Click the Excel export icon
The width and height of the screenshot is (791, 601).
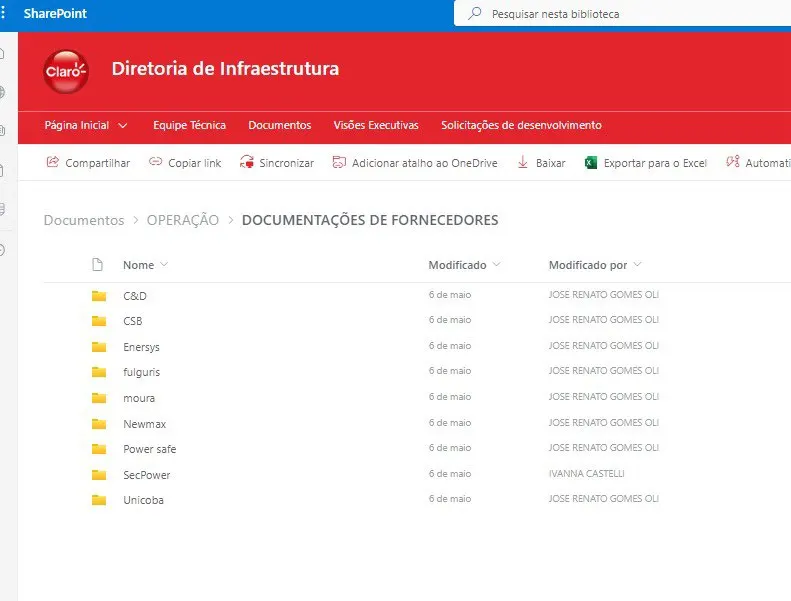coord(590,162)
